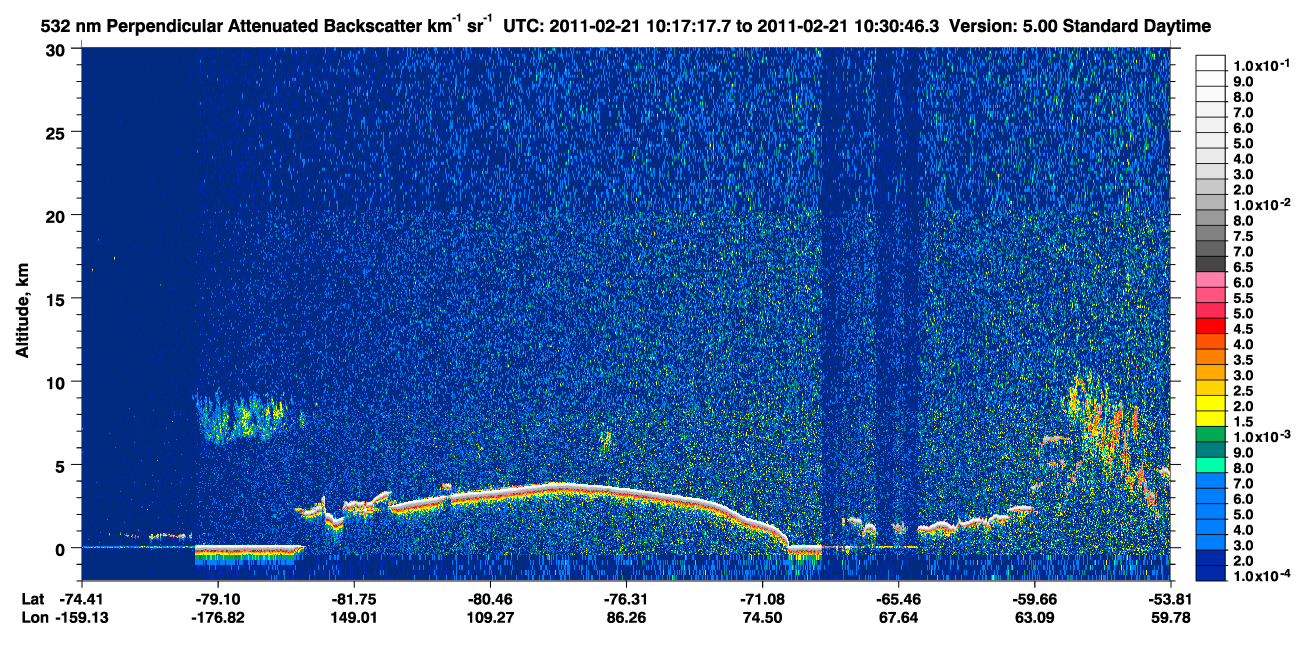This screenshot has width=1300, height=667.
Task: Click the 'Lat' row label
Action: (33, 598)
